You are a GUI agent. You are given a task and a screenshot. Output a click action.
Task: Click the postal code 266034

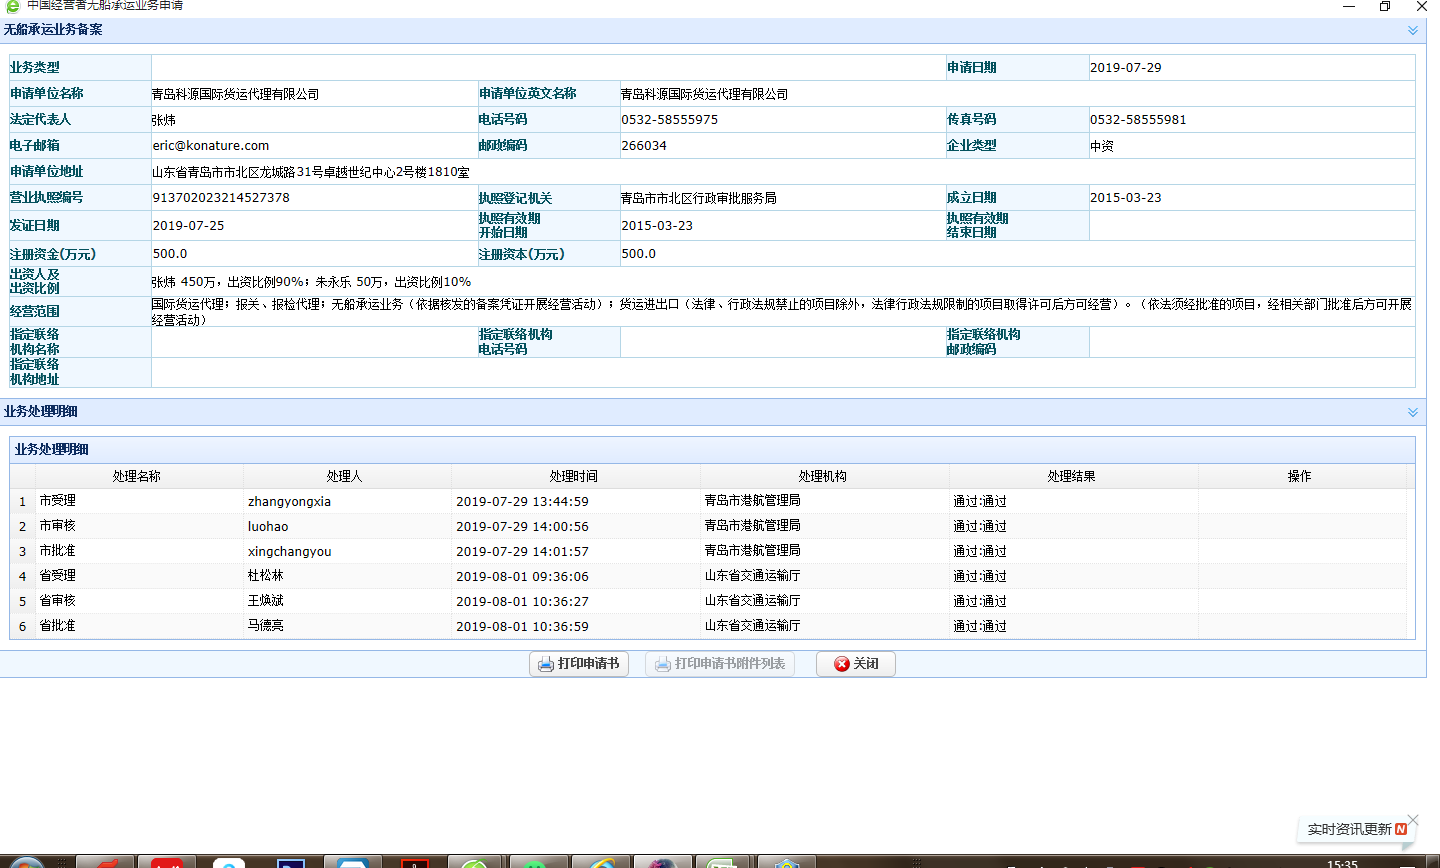(x=644, y=146)
